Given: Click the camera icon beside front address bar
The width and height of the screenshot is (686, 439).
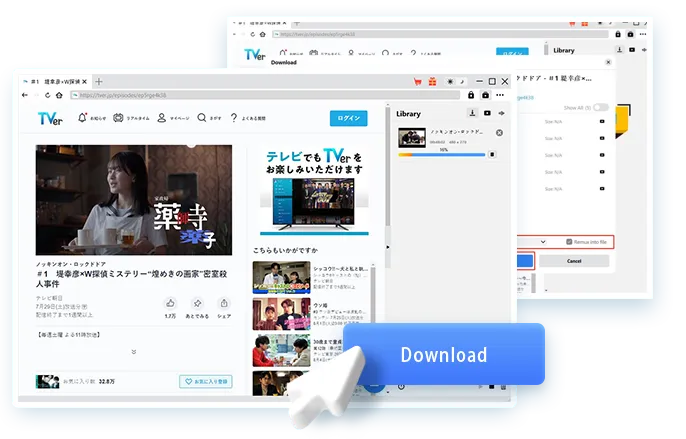Looking at the screenshot, I should click(x=485, y=95).
